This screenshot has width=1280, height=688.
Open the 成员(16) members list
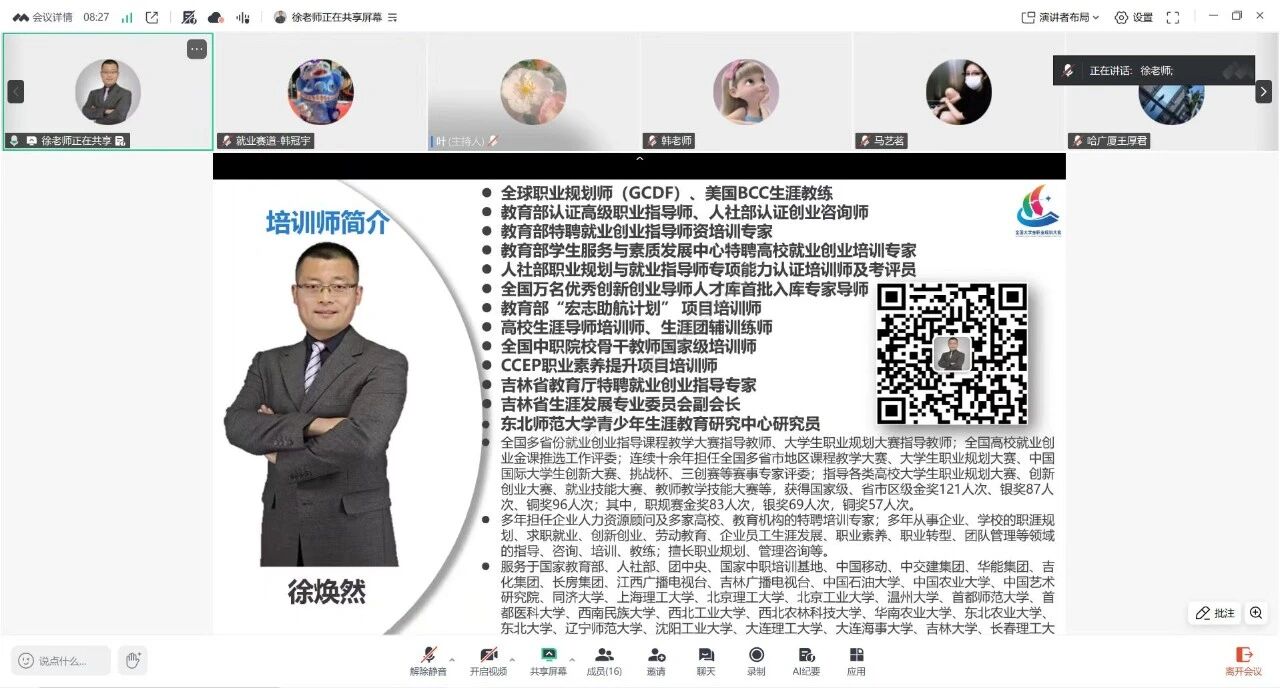[x=603, y=660]
